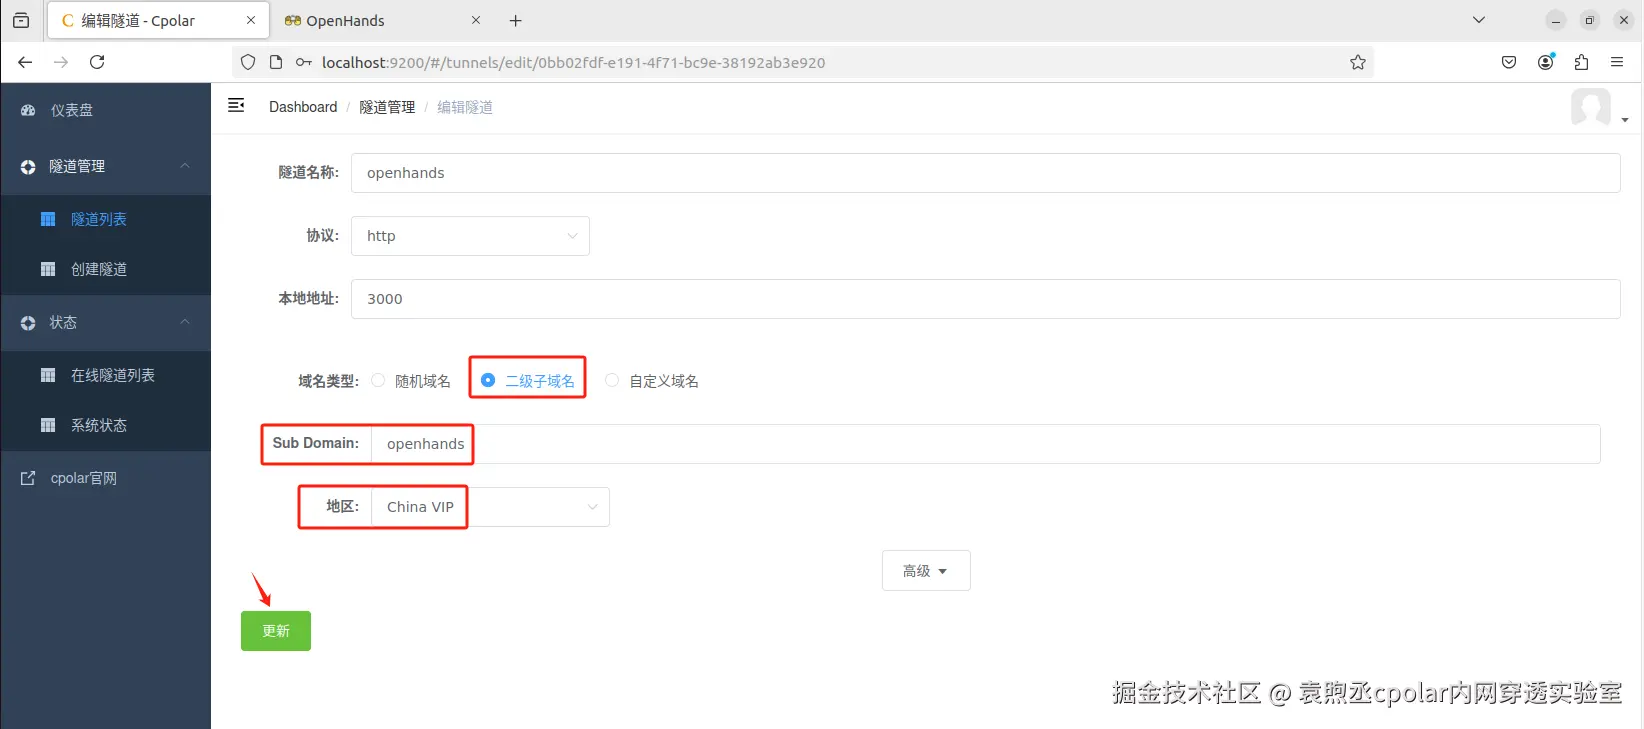
Task: Go to 创建隧道 in the sidebar
Action: pos(106,269)
